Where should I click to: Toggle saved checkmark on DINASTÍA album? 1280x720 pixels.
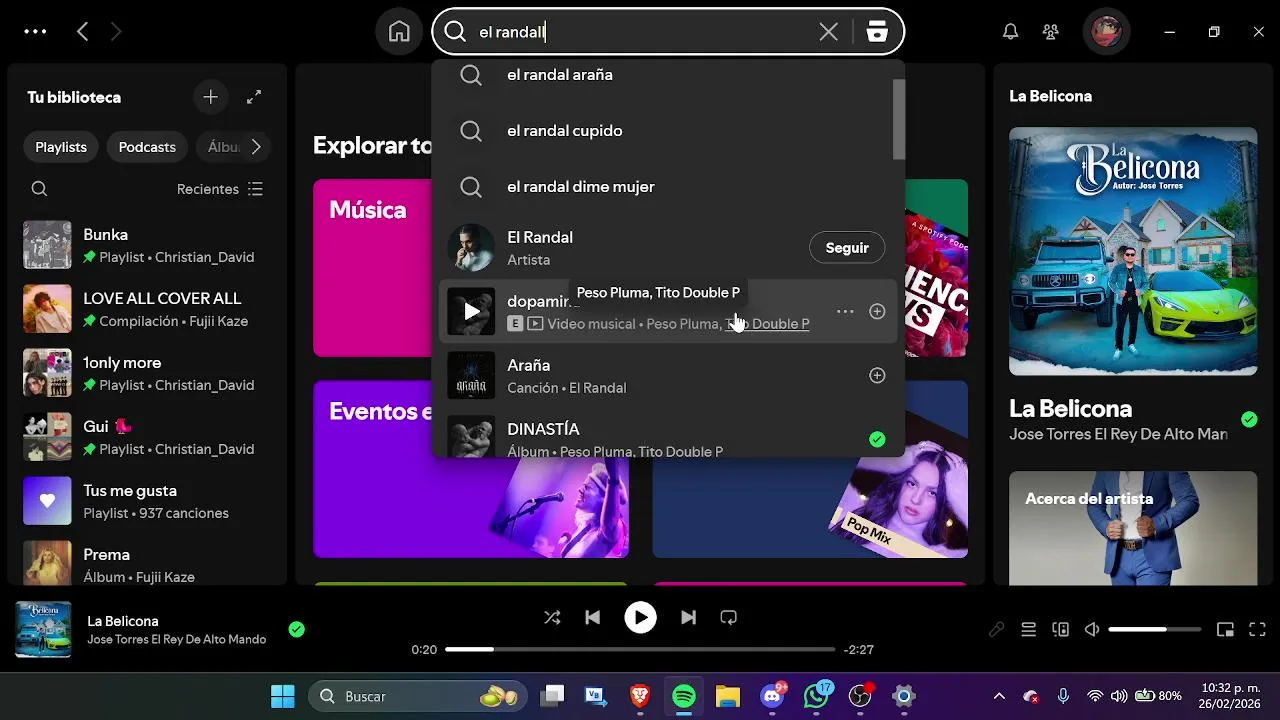pyautogui.click(x=877, y=439)
